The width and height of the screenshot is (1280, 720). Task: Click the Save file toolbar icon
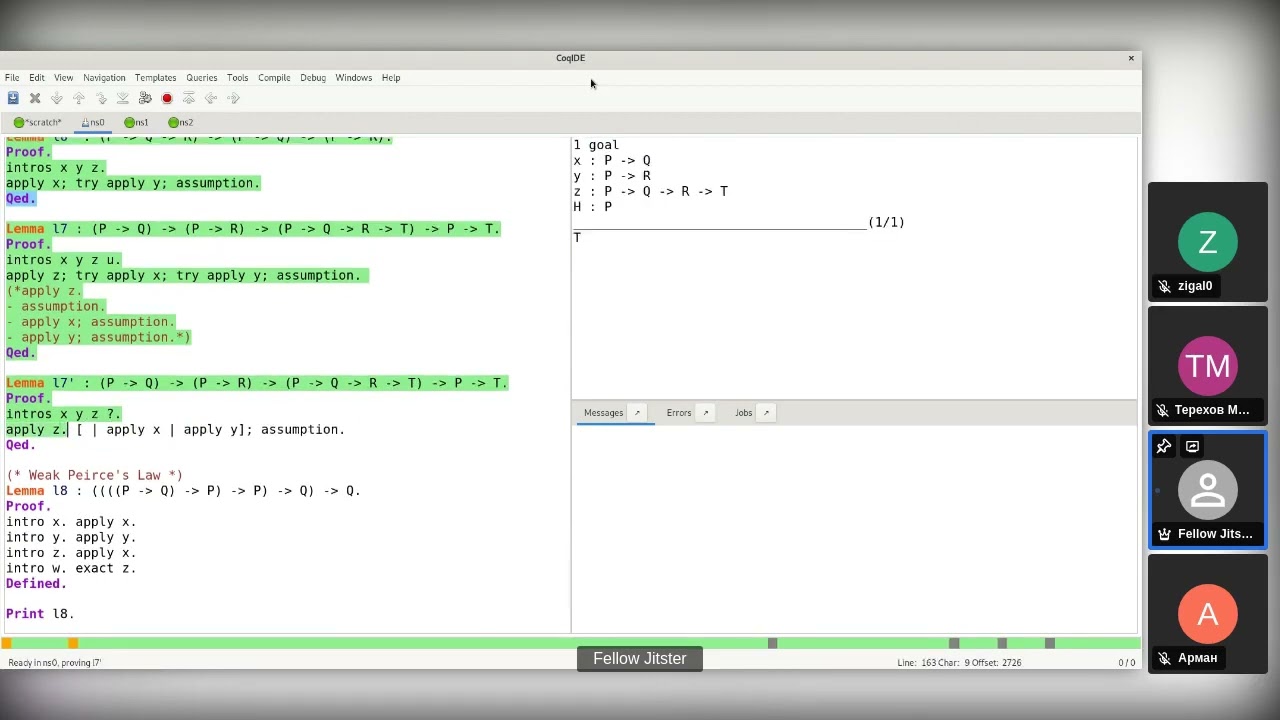pos(13,98)
